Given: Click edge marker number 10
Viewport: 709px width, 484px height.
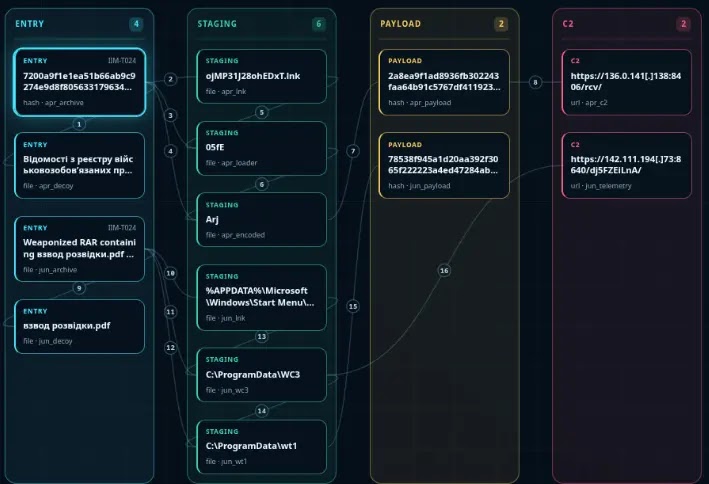Looking at the screenshot, I should 170,273.
